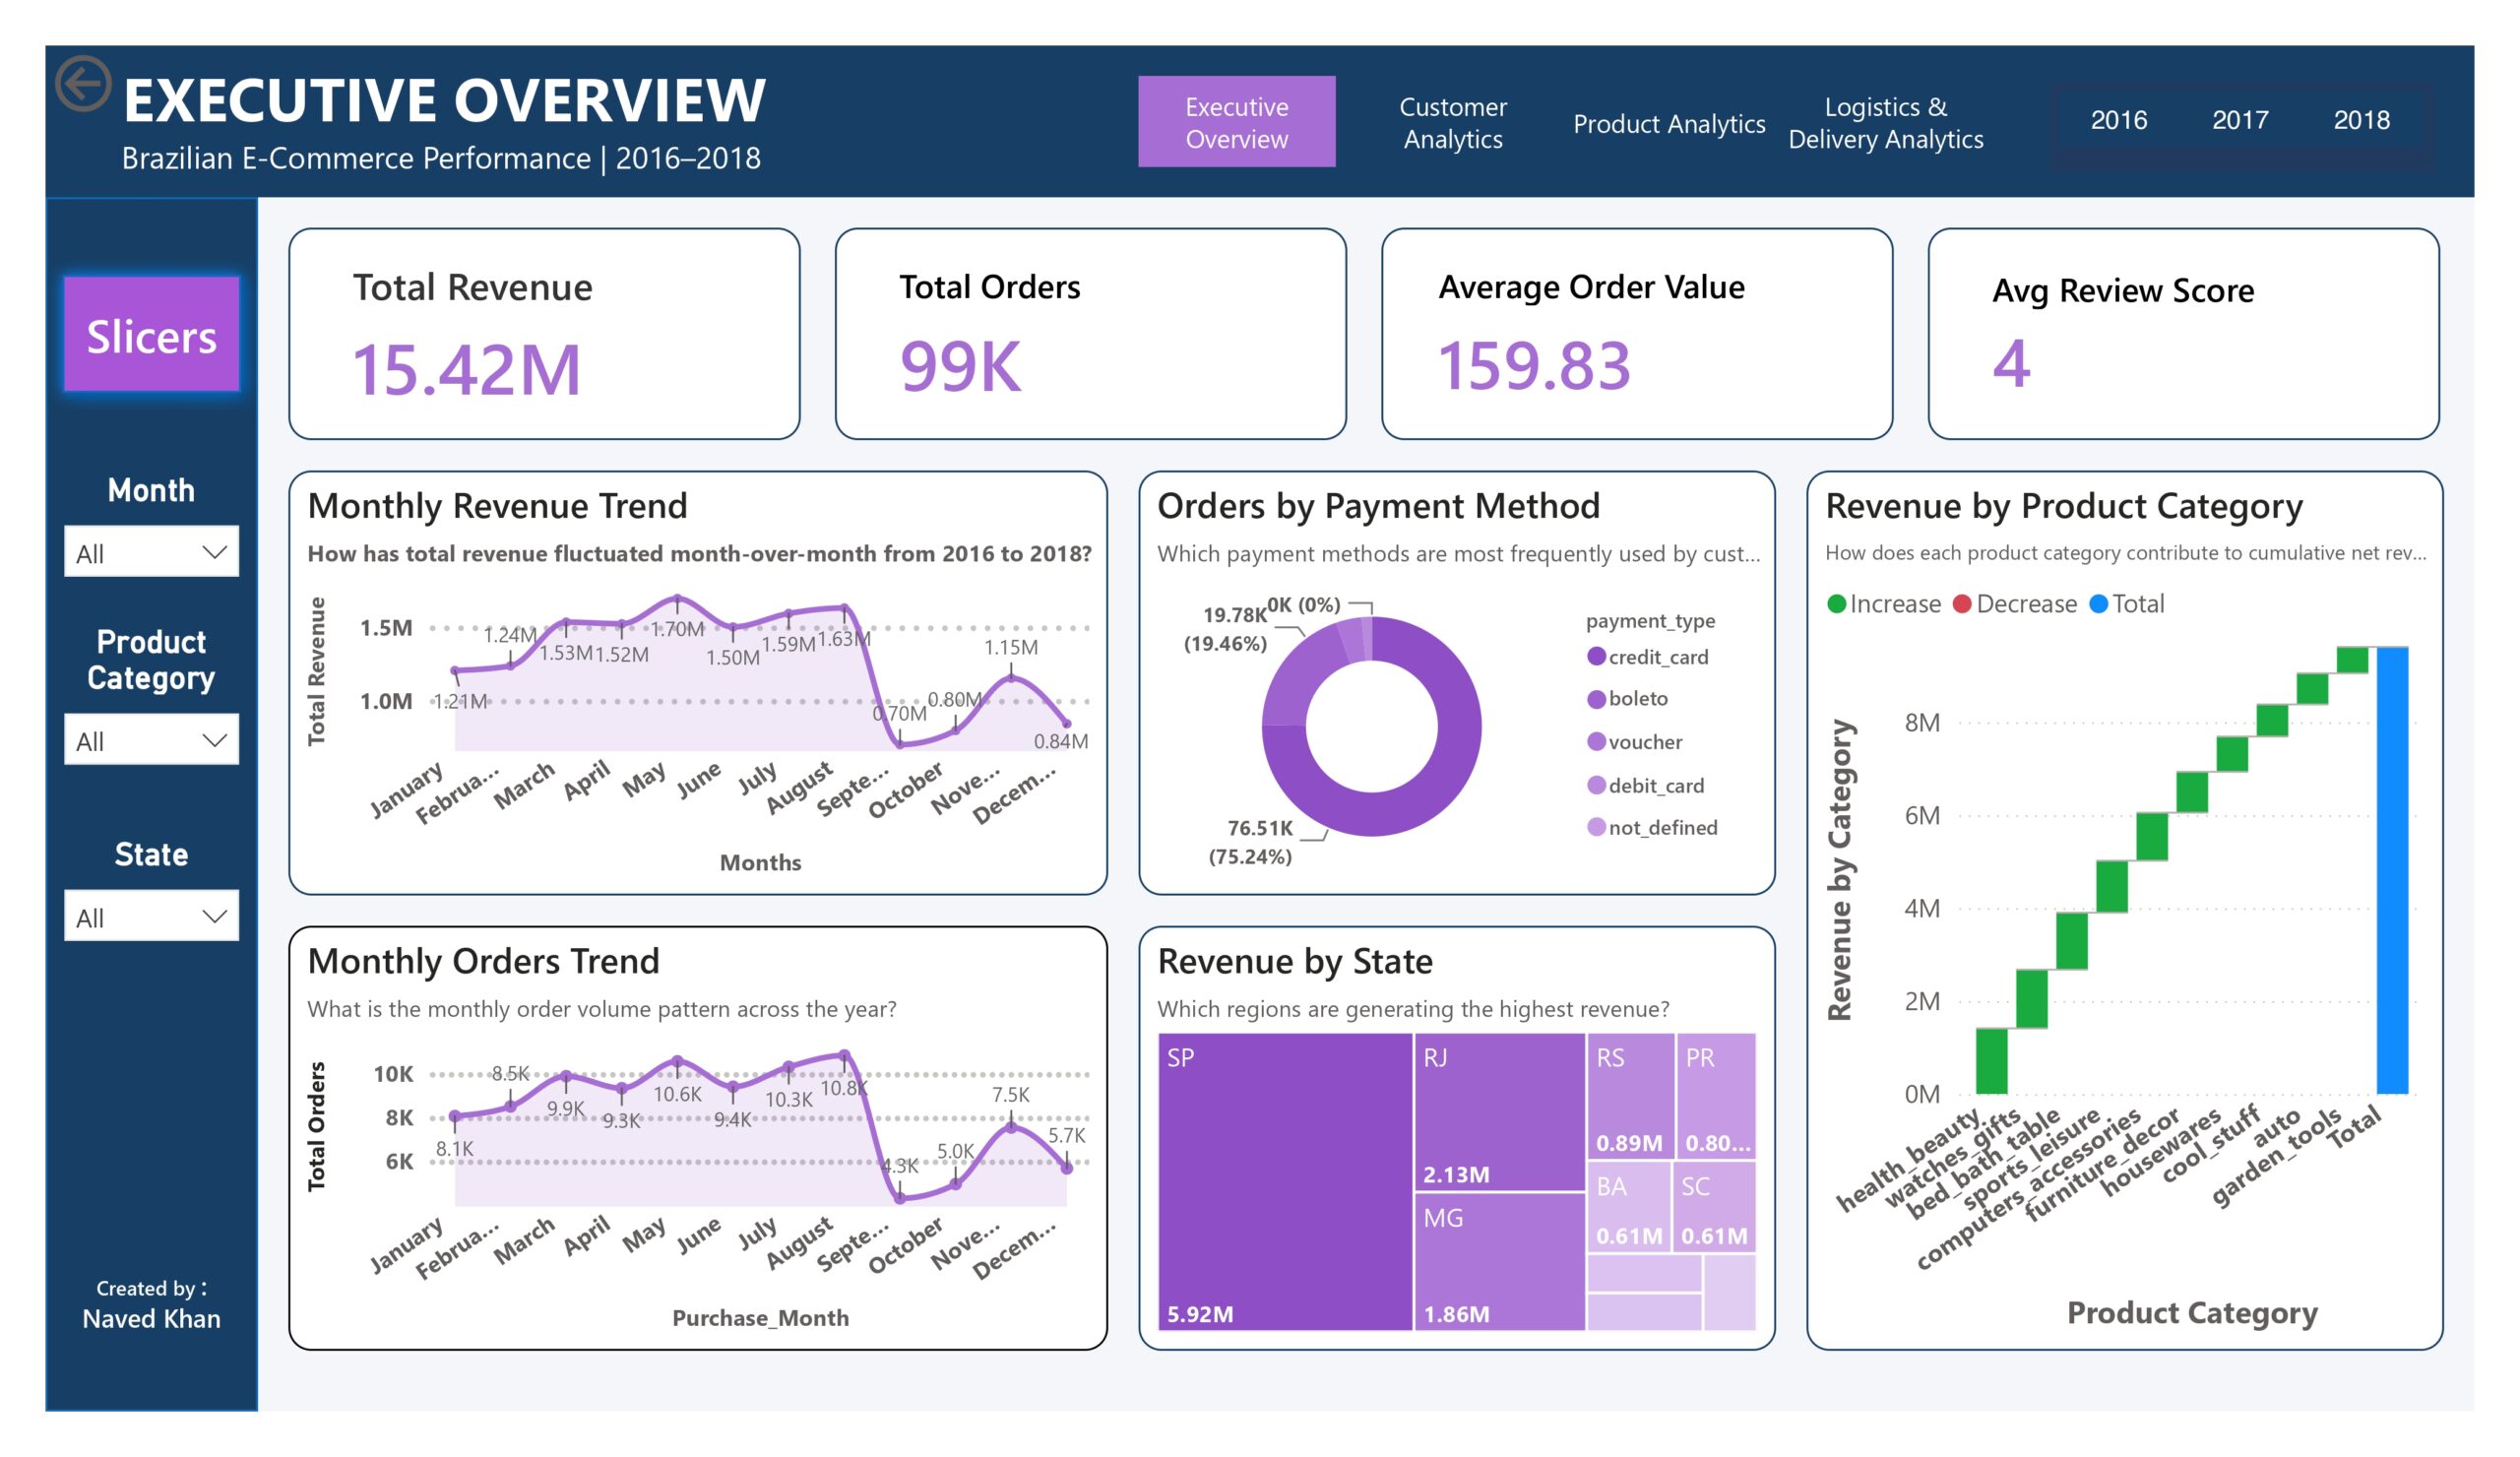The height and width of the screenshot is (1457, 2520).
Task: Click the 2.13M value in RJ tile
Action: tap(1456, 1174)
